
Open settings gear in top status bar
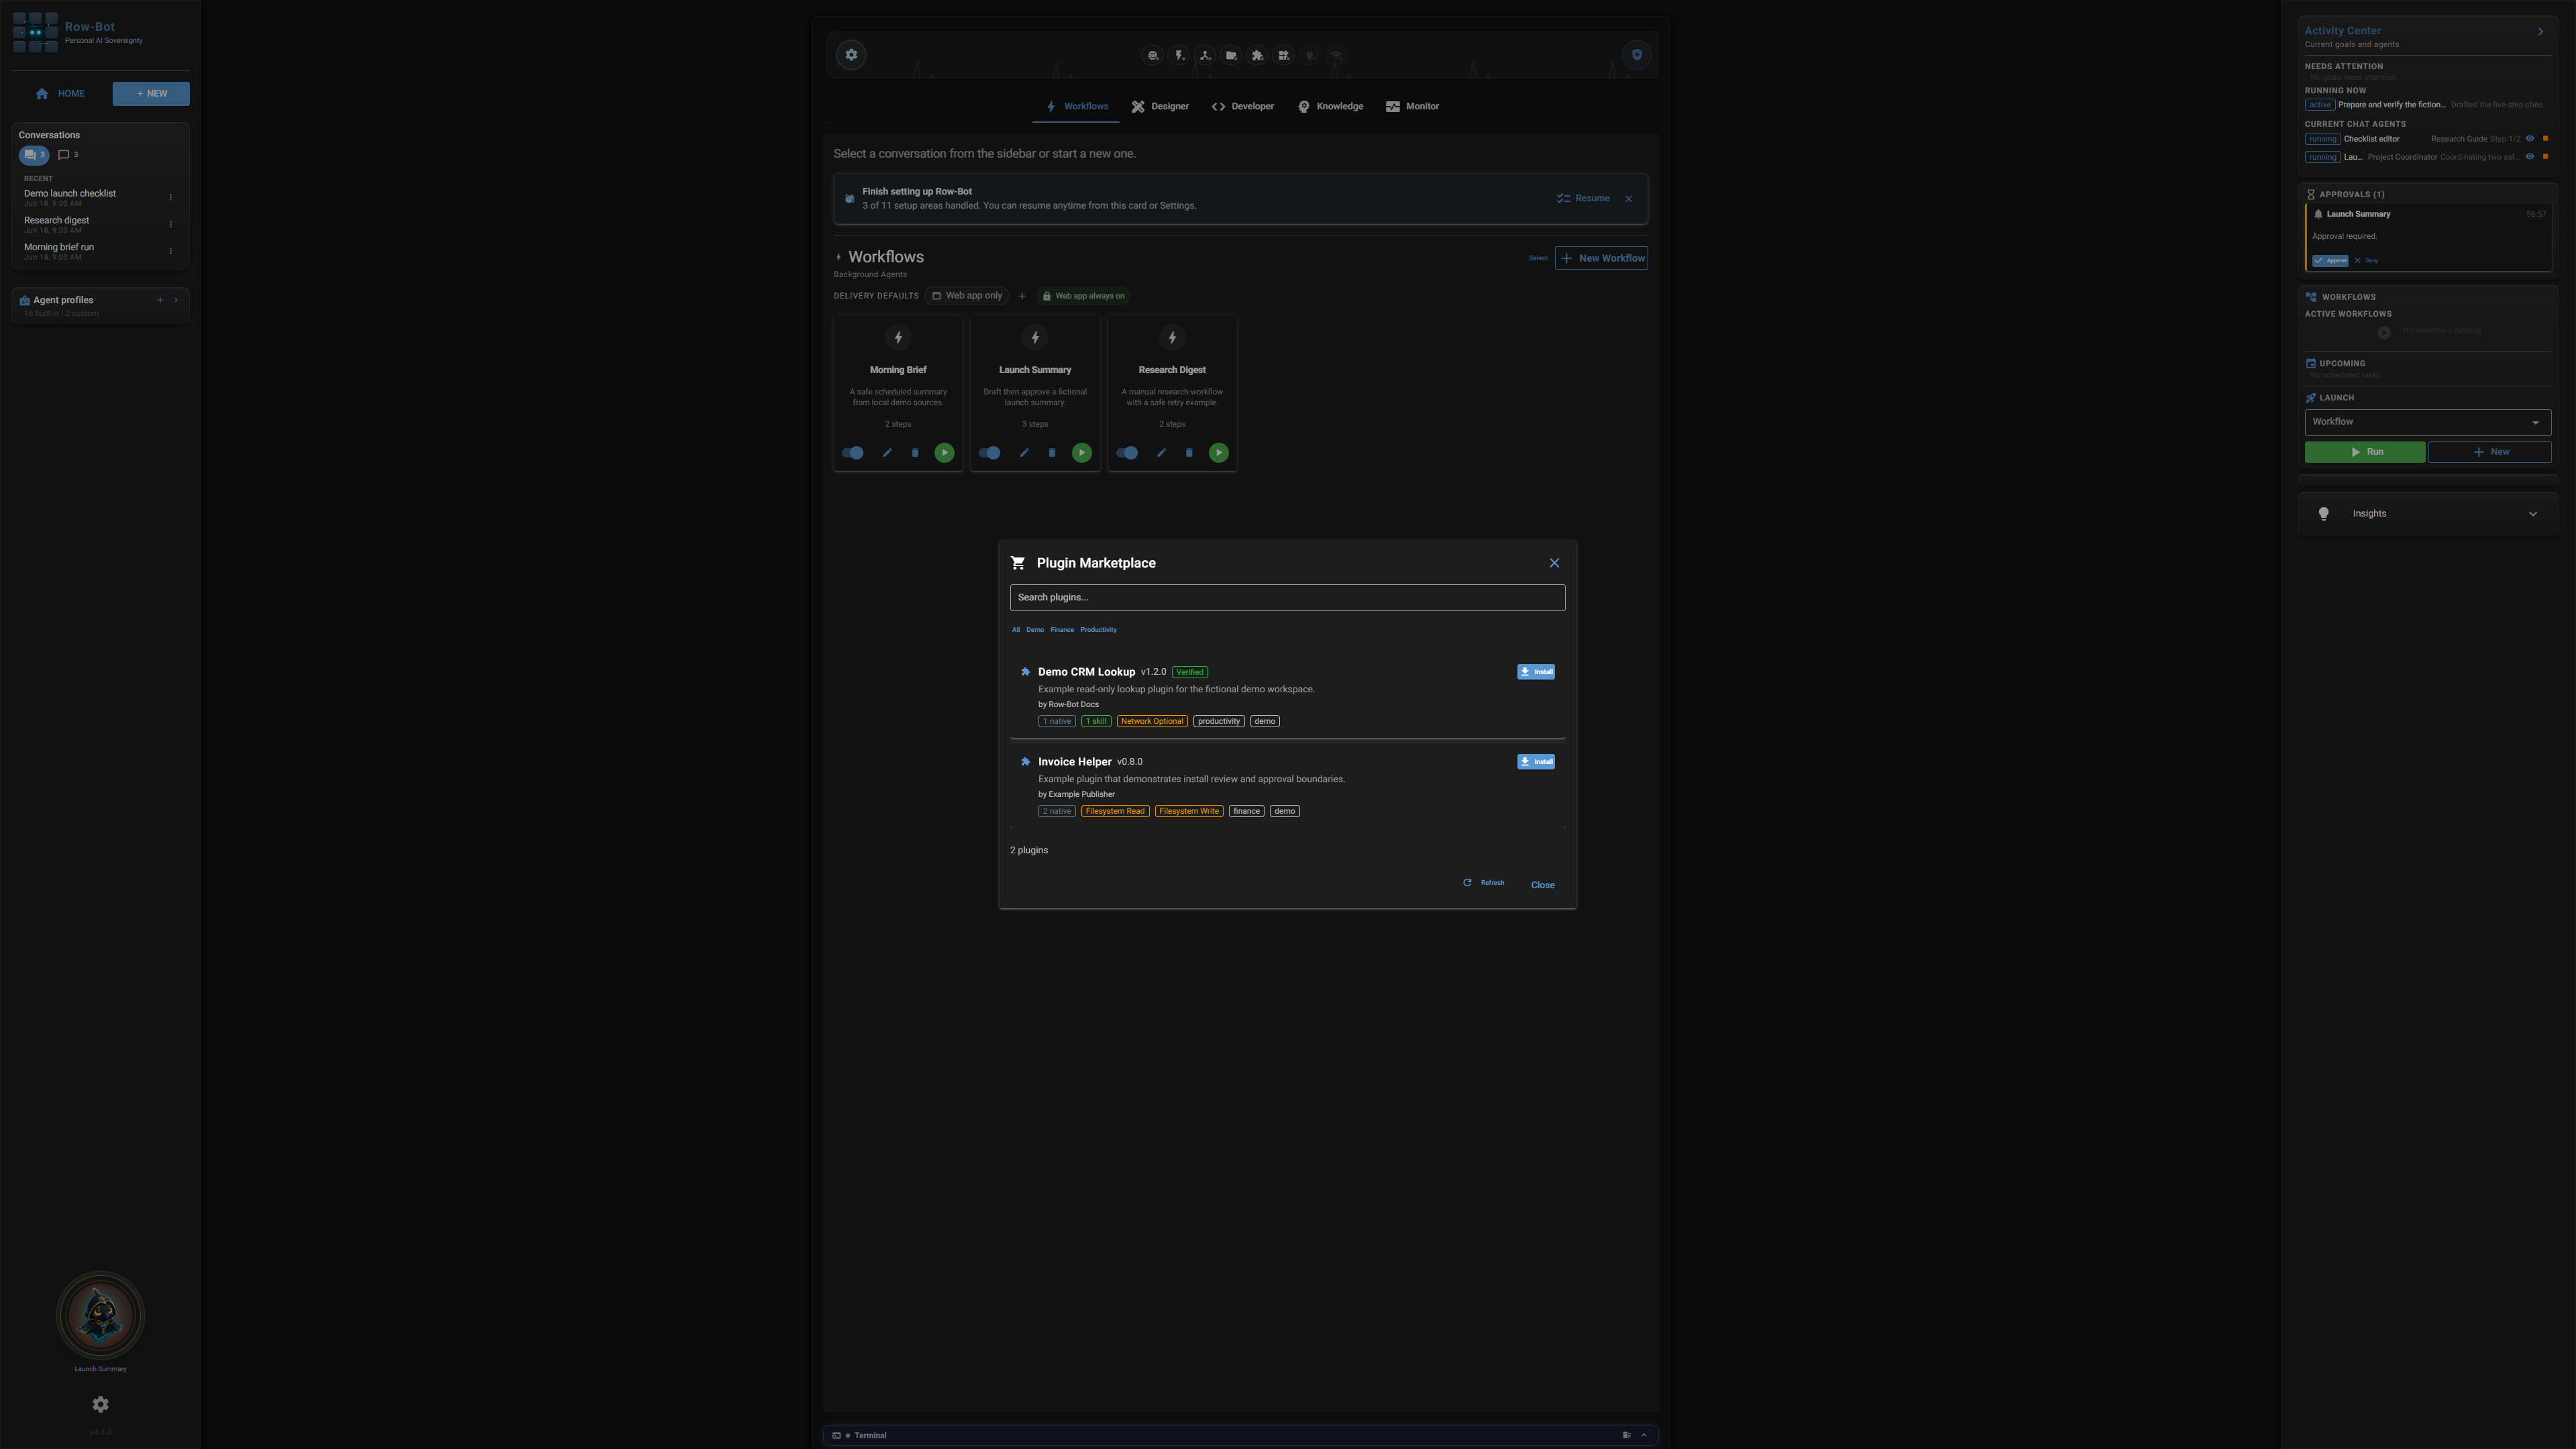(x=851, y=55)
